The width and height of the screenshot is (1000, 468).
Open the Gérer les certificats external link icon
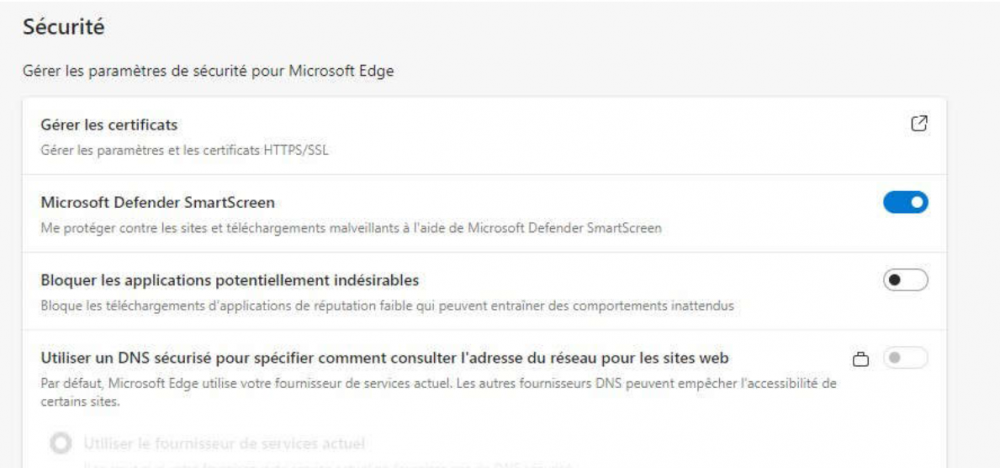pyautogui.click(x=919, y=124)
